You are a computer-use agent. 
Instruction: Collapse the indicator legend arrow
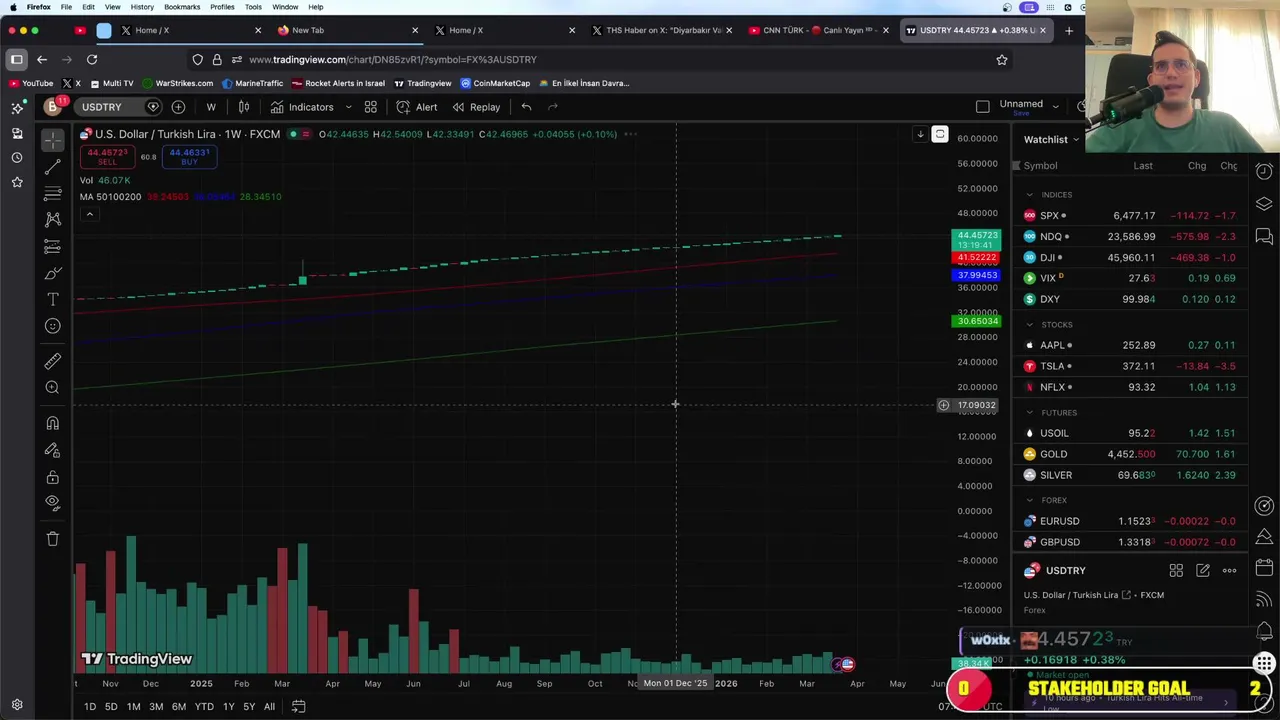click(x=89, y=214)
